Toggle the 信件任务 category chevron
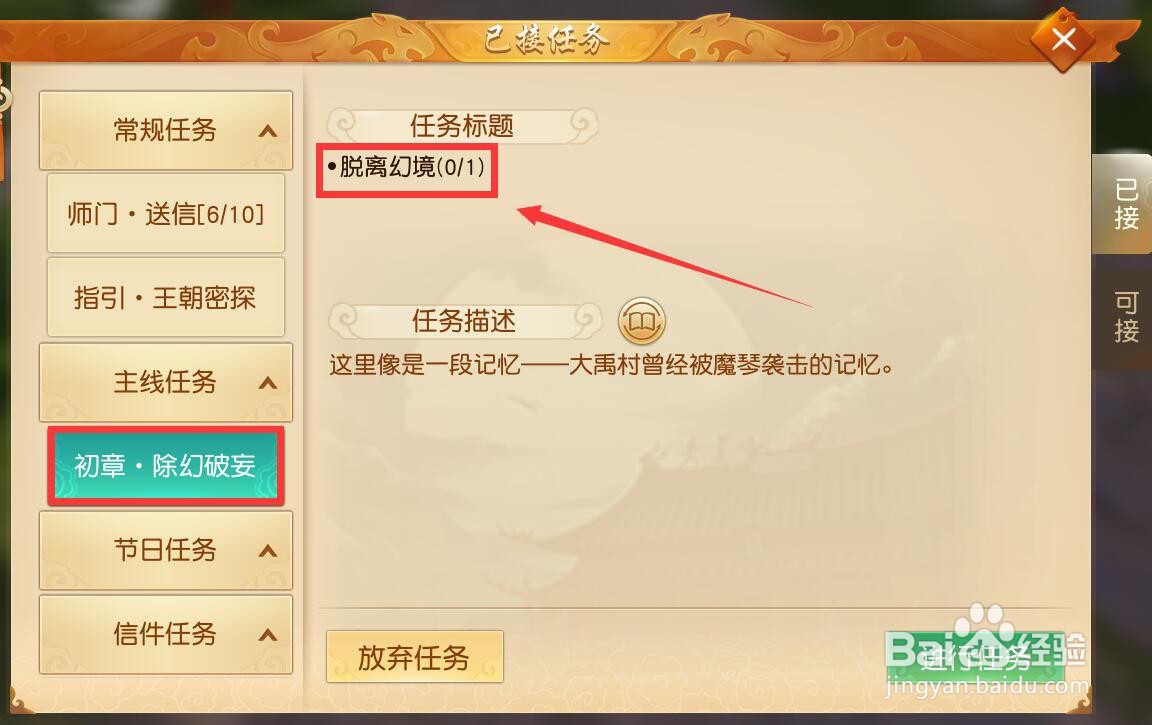Viewport: 1152px width, 725px height. 267,635
